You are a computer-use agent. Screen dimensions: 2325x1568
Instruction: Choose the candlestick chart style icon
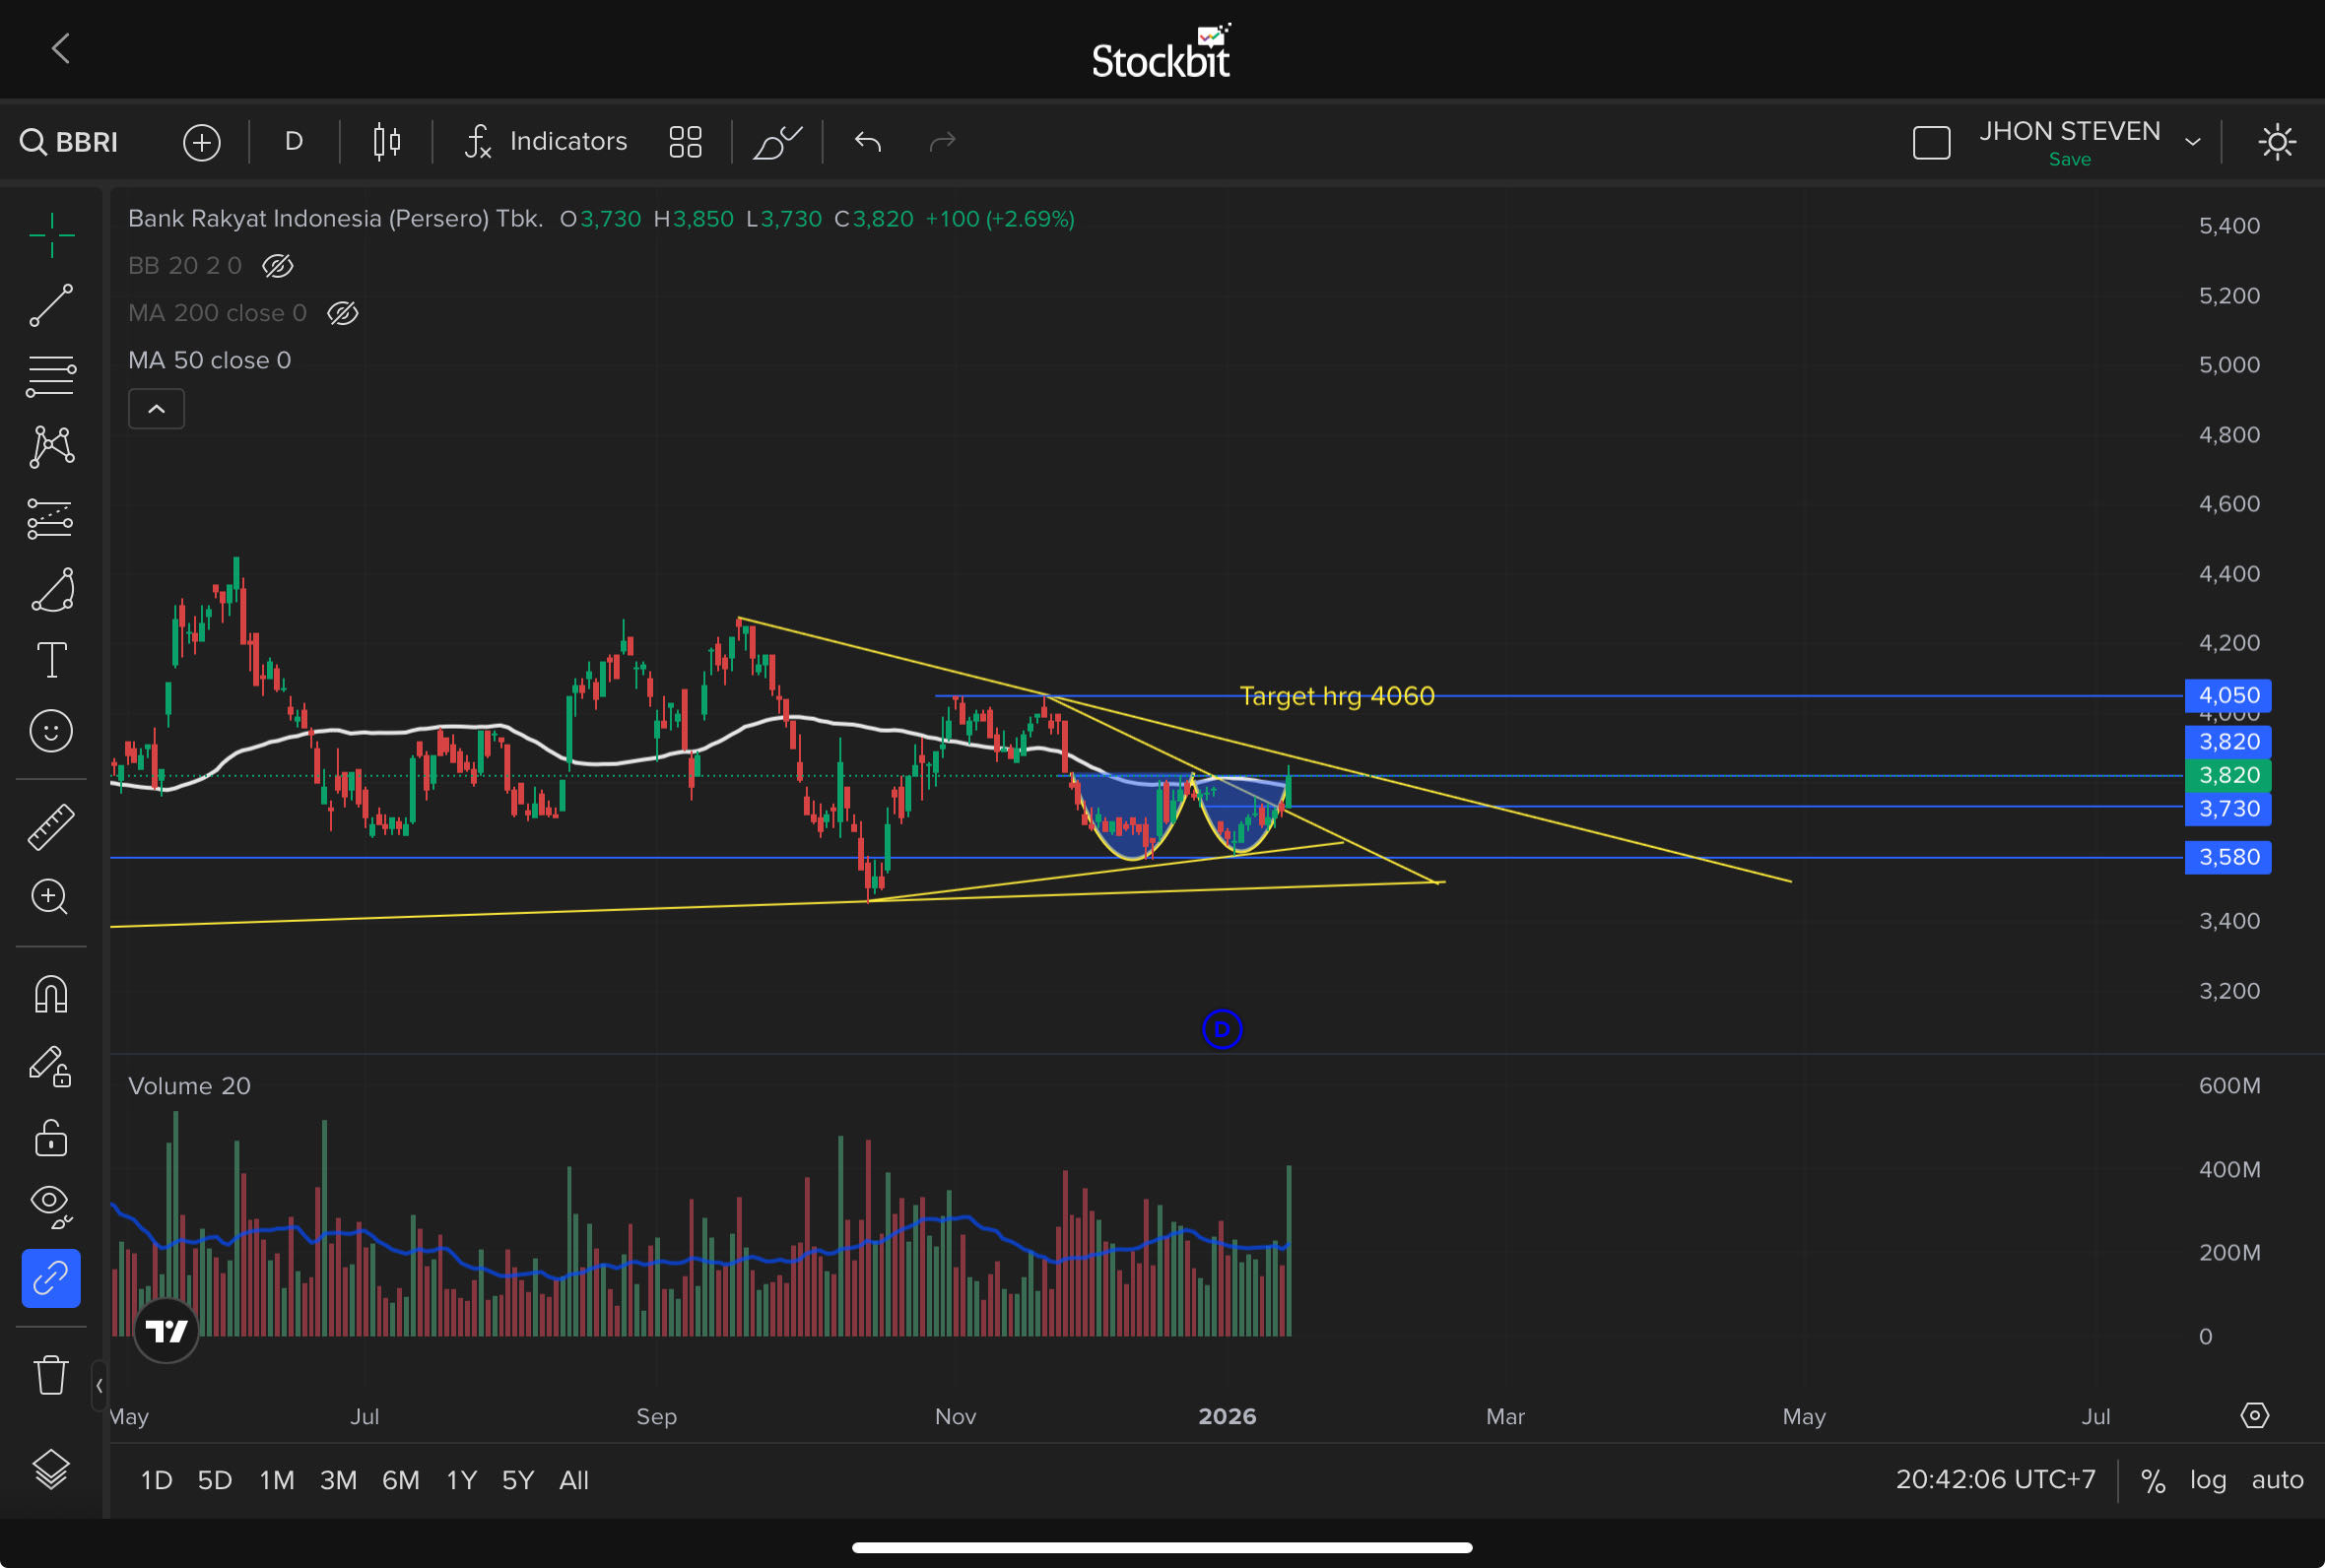387,142
